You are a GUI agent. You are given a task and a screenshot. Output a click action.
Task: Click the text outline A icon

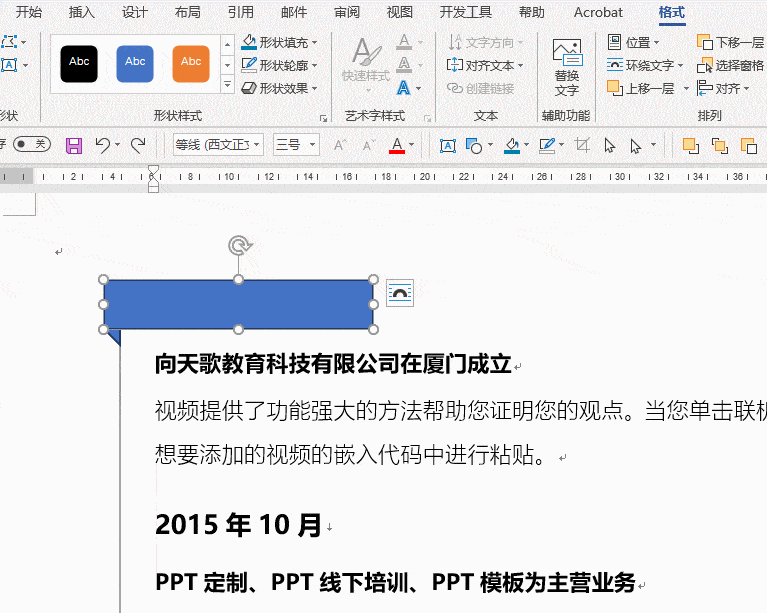tap(404, 65)
